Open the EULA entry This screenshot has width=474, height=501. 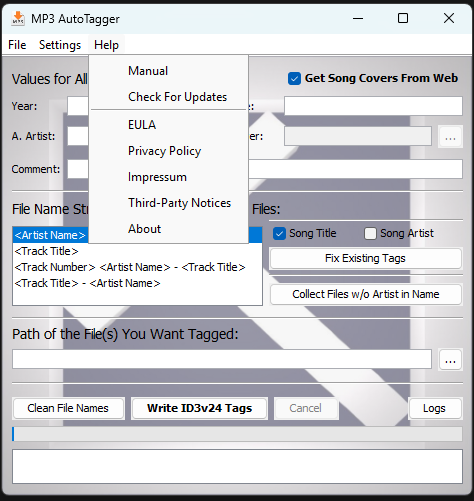click(169, 125)
